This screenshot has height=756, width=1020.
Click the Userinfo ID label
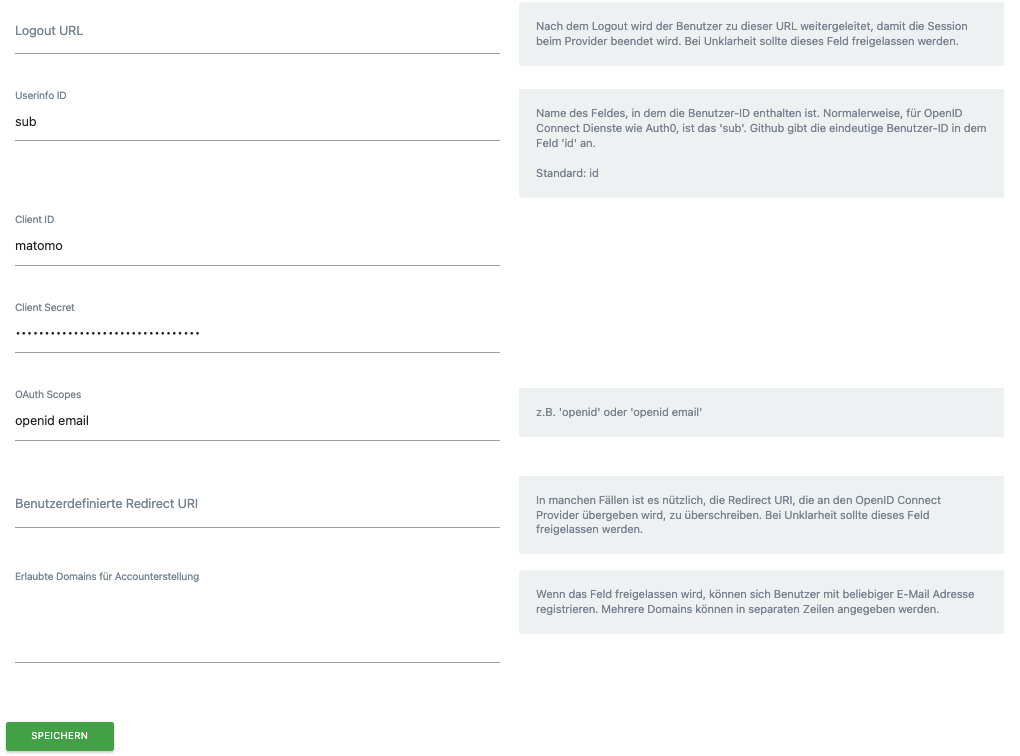41,95
